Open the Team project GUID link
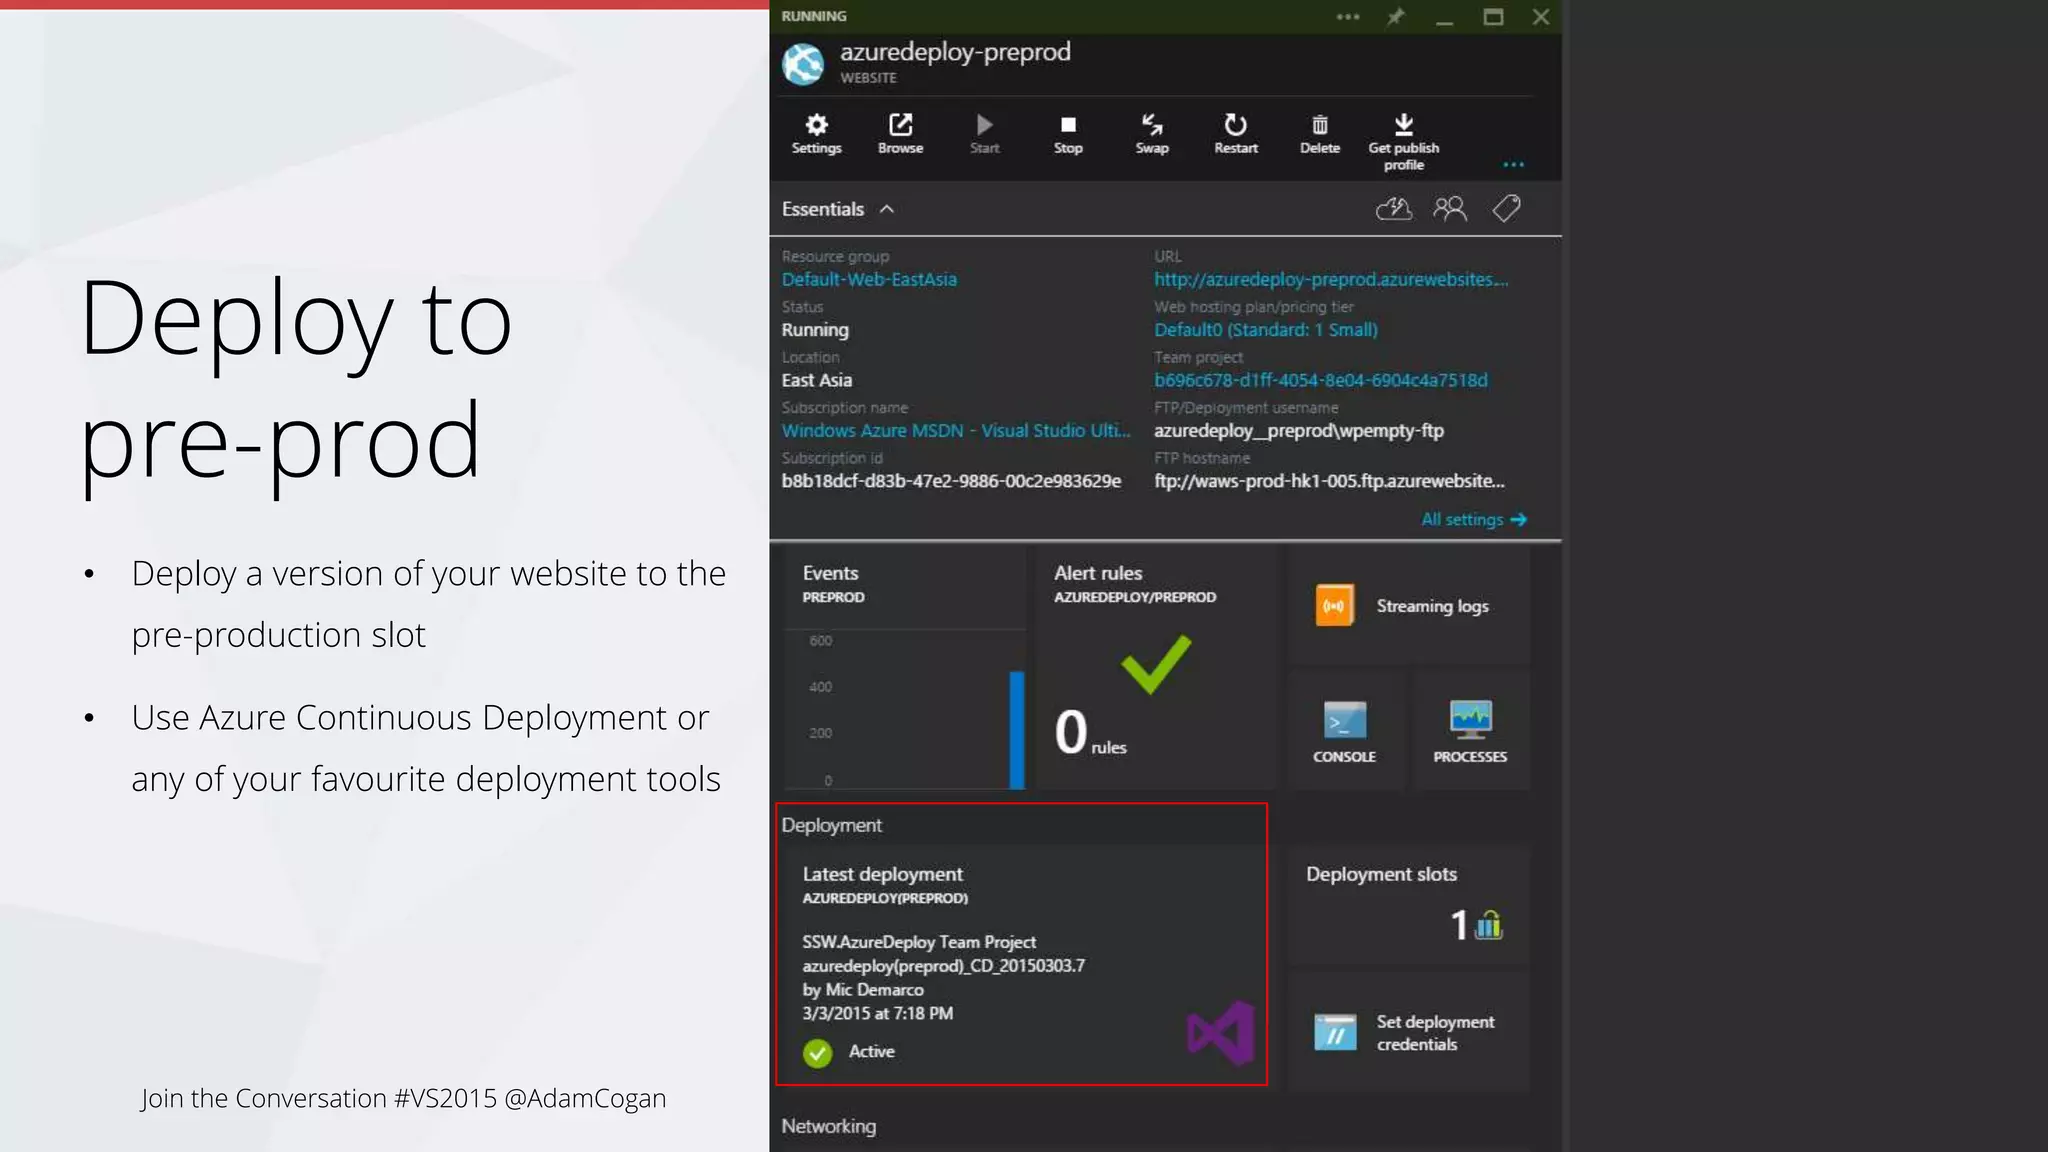 tap(1321, 380)
